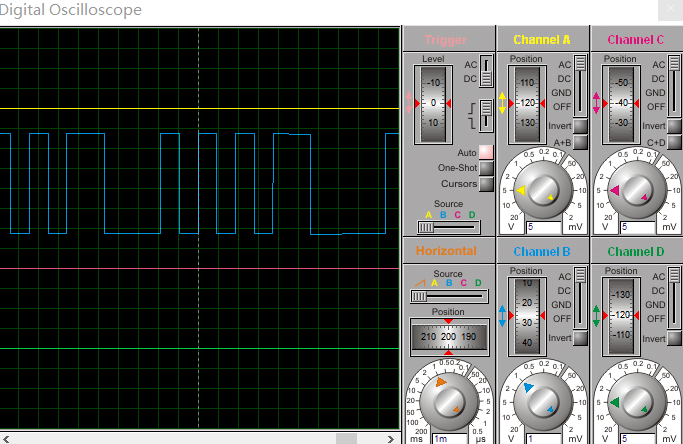
Task: Turn on the Cursors button
Action: pyautogui.click(x=486, y=184)
